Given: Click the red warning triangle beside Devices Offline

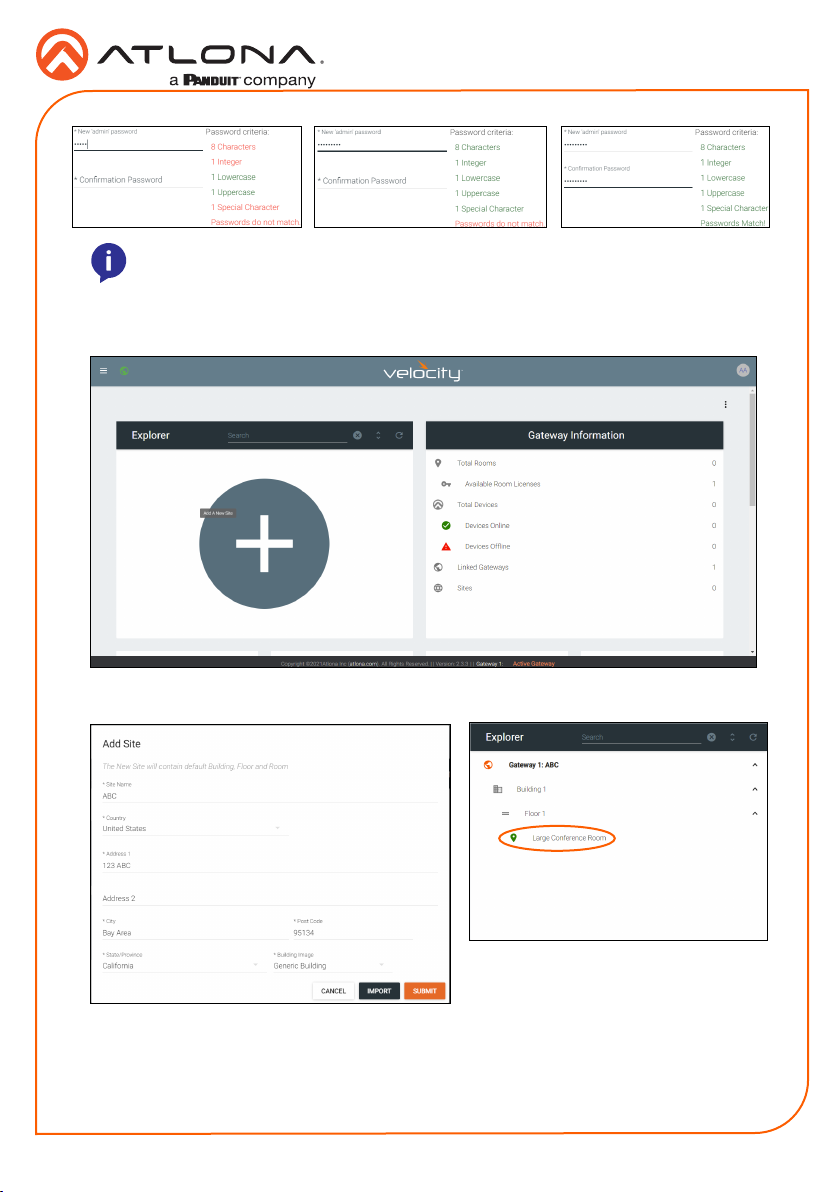Looking at the screenshot, I should pyautogui.click(x=446, y=547).
